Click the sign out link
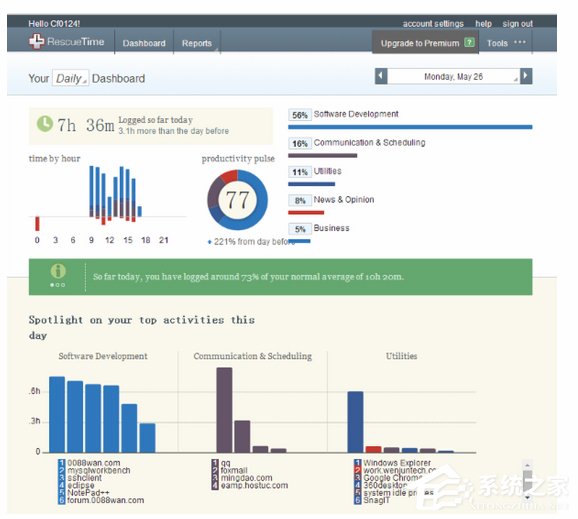Image resolution: width=578 pixels, height=519 pixels. 518,24
